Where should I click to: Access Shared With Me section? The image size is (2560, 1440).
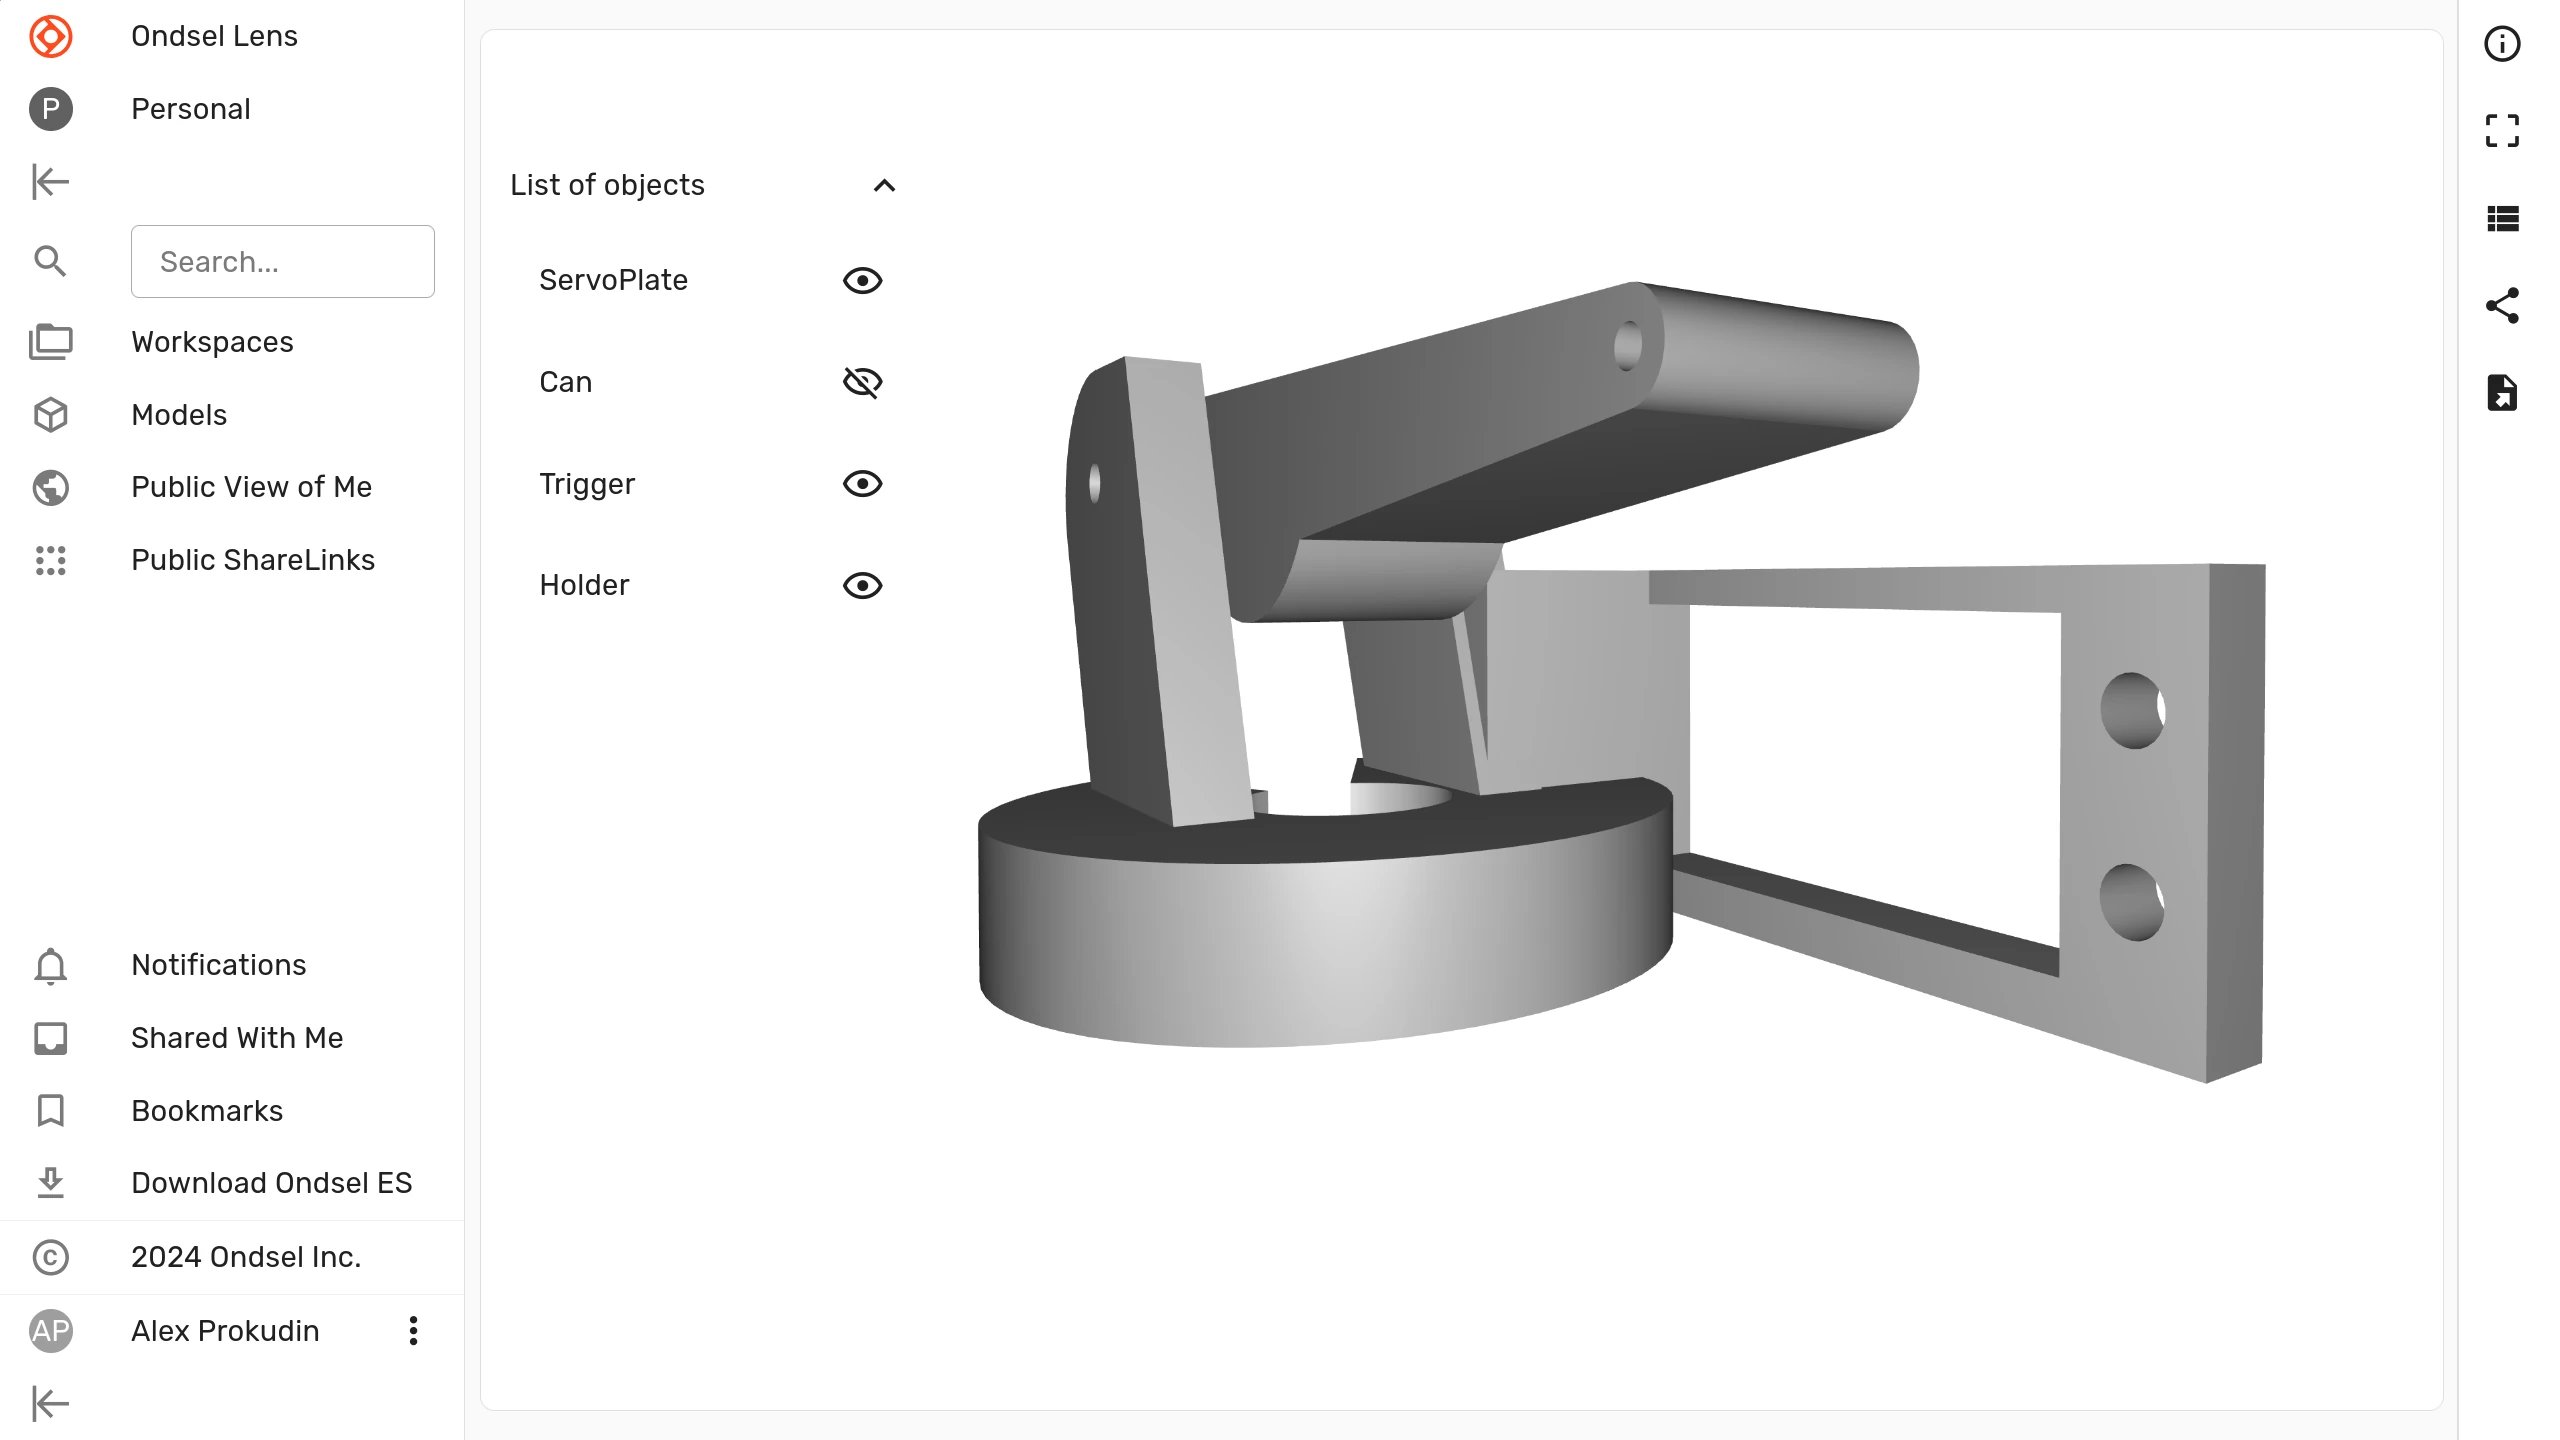(237, 1037)
